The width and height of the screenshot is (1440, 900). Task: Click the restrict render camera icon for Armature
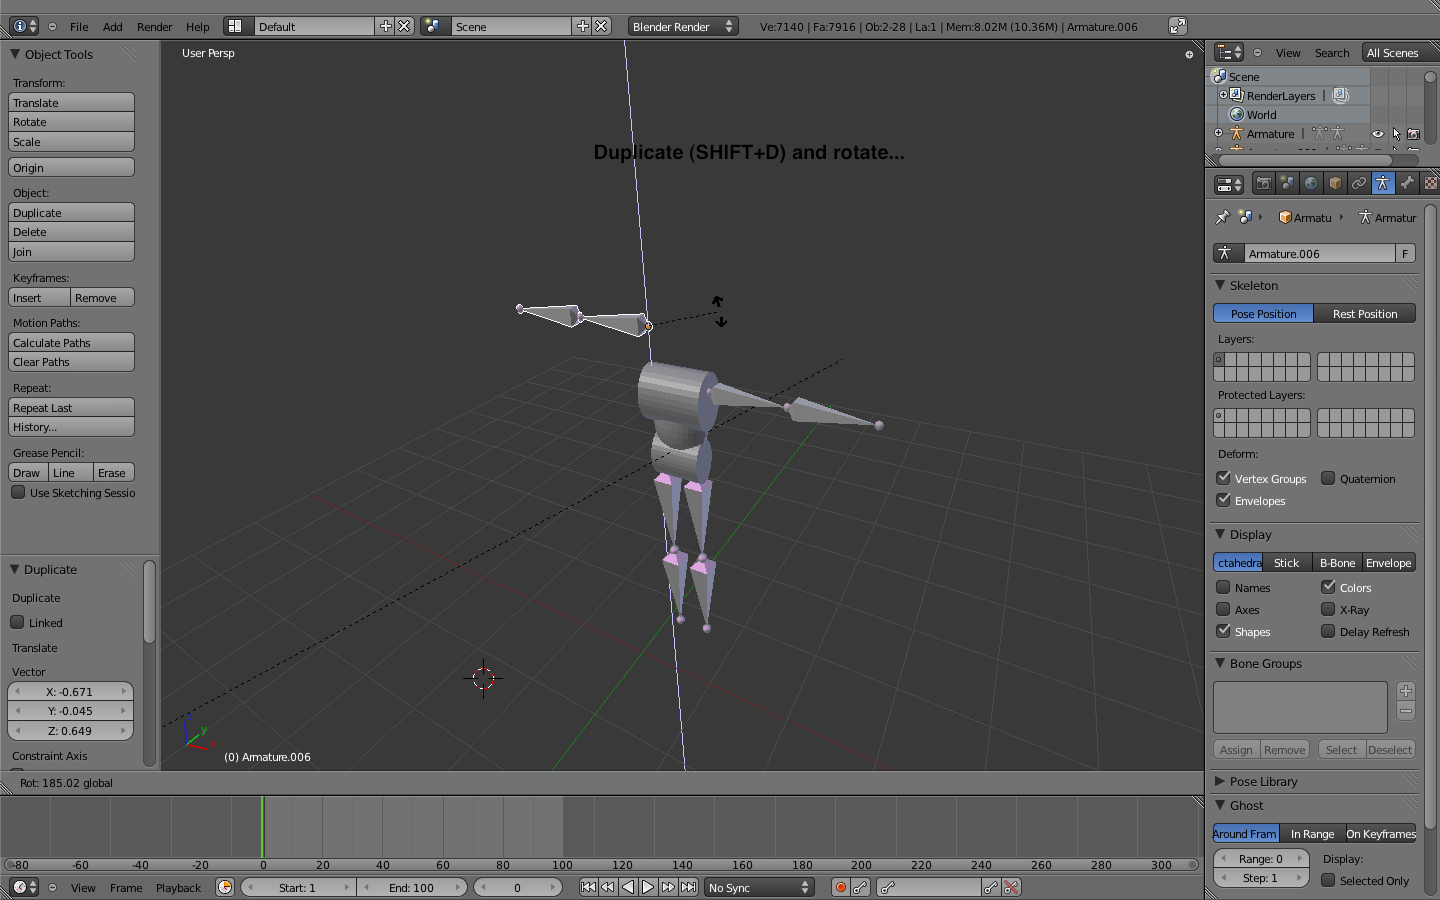pos(1414,134)
